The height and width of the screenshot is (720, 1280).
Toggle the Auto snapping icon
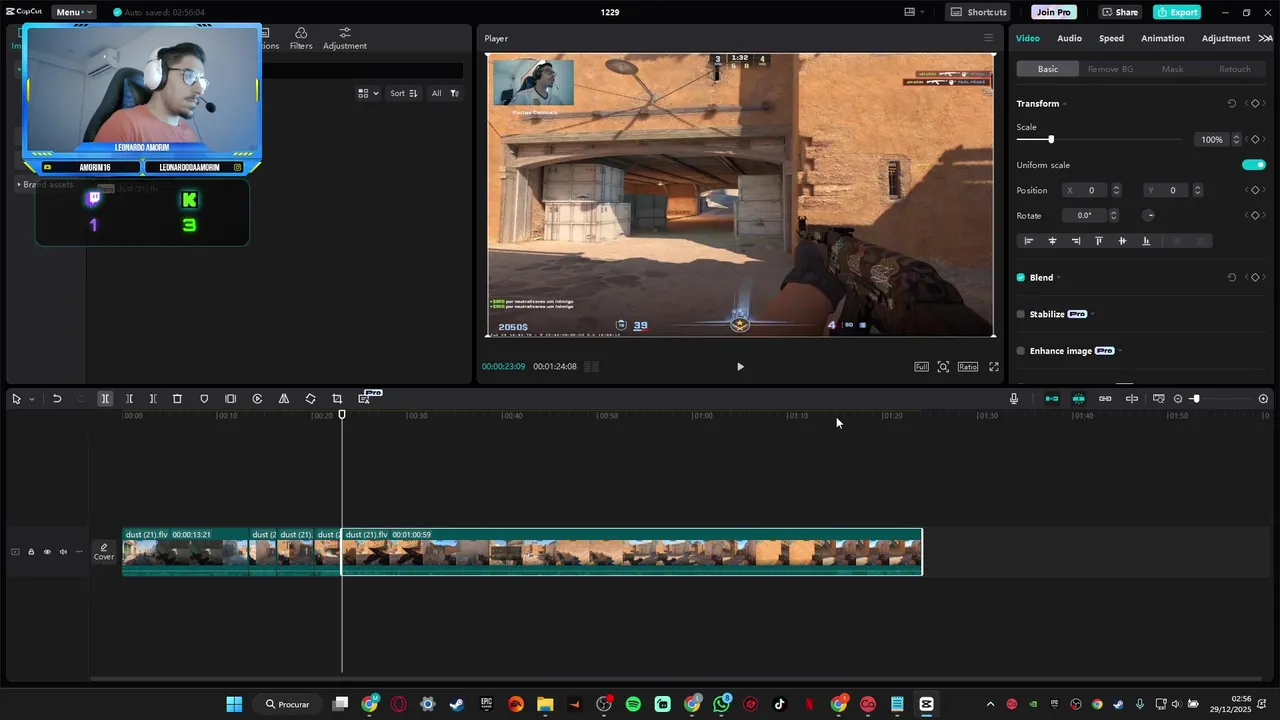click(1078, 399)
